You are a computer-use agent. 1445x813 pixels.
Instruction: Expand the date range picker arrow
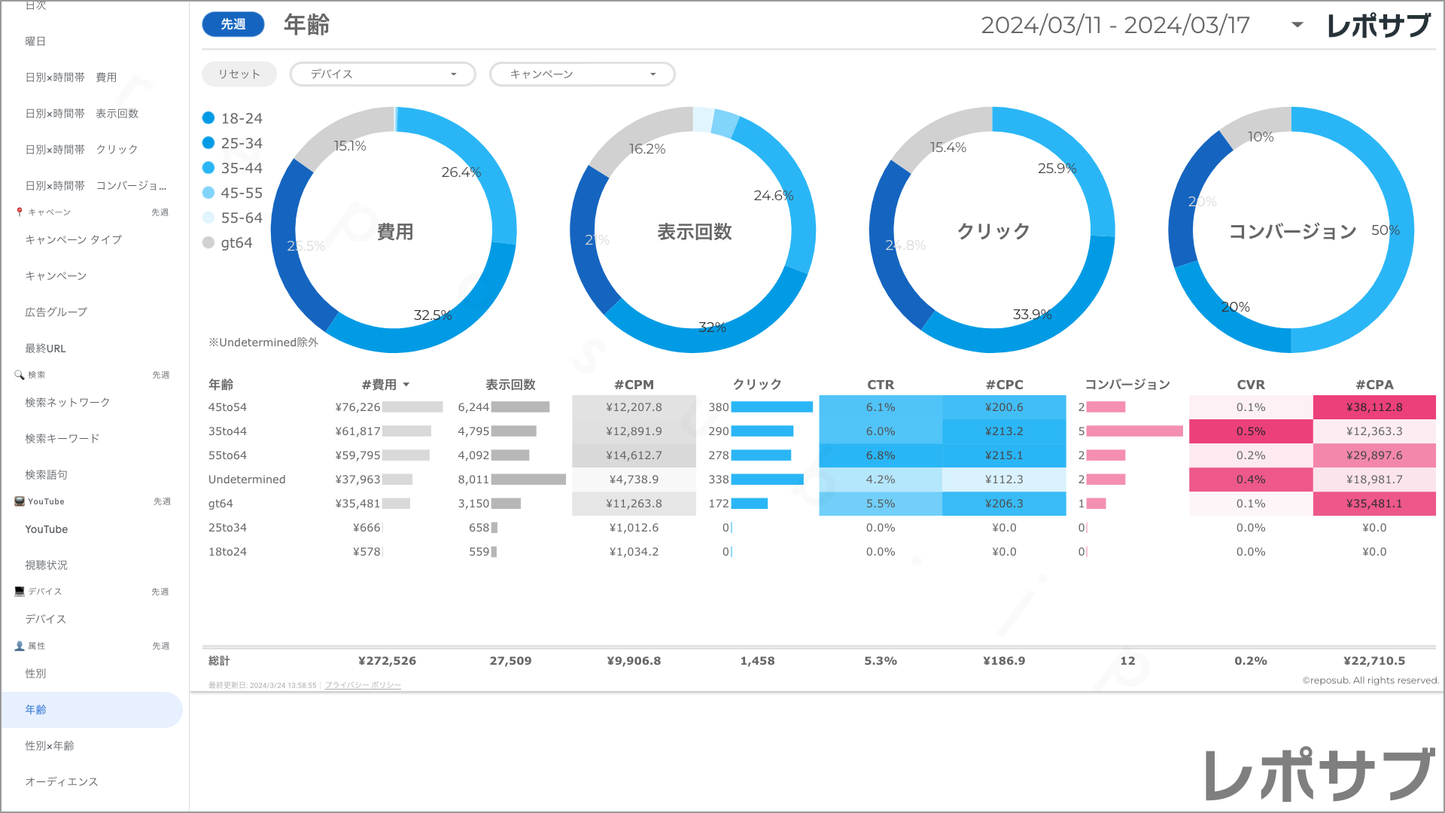[x=1297, y=25]
